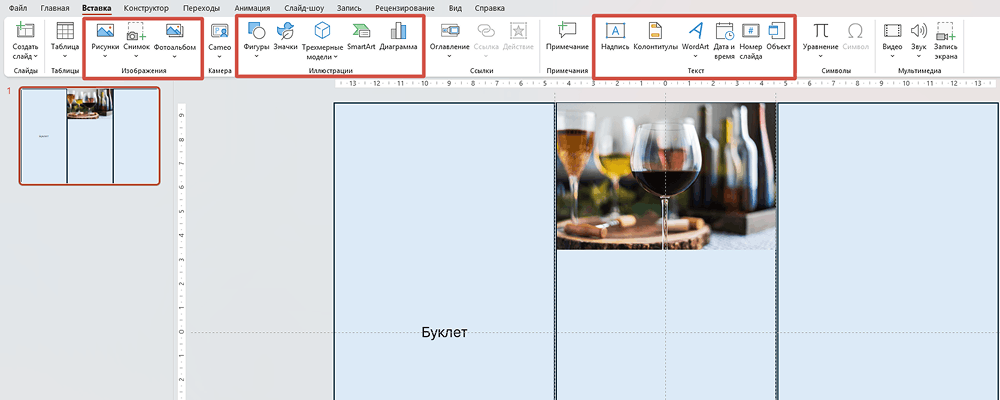Expand the Оглавление dropdown arrow

tap(450, 56)
